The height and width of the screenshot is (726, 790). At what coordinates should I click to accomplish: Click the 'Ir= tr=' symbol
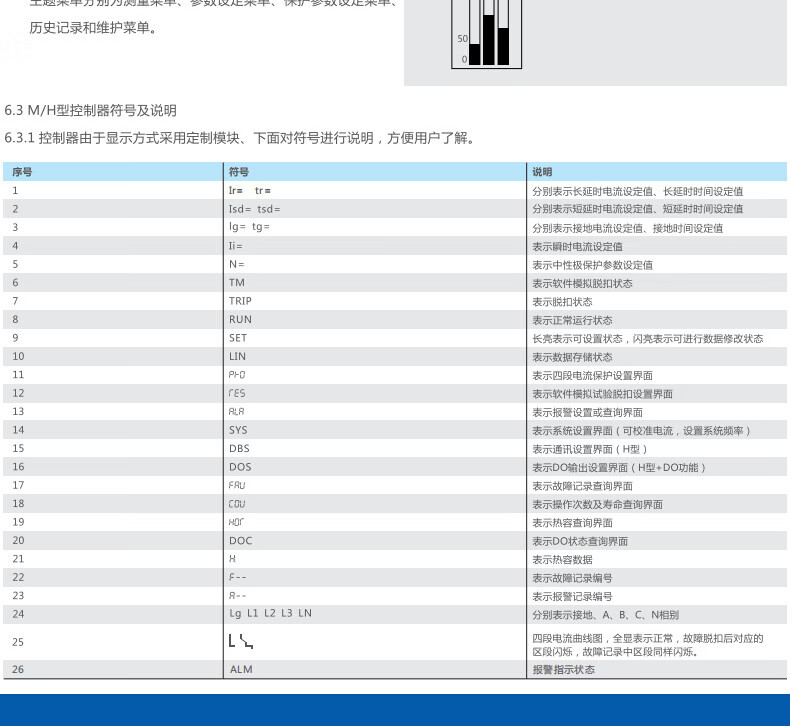[x=250, y=190]
